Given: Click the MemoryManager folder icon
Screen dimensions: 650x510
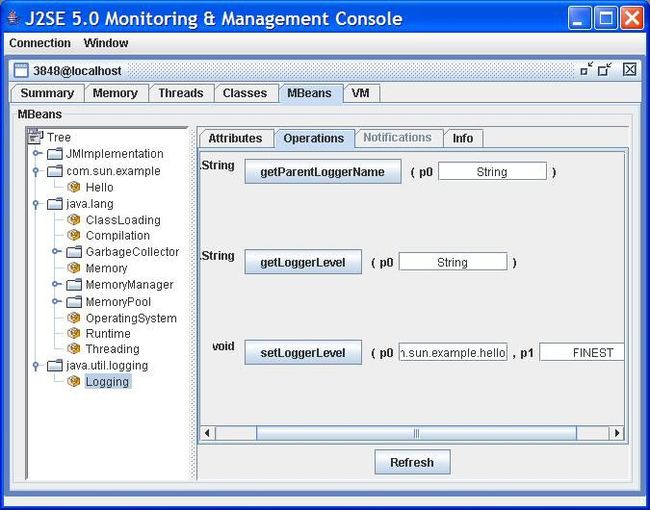Looking at the screenshot, I should [x=74, y=285].
